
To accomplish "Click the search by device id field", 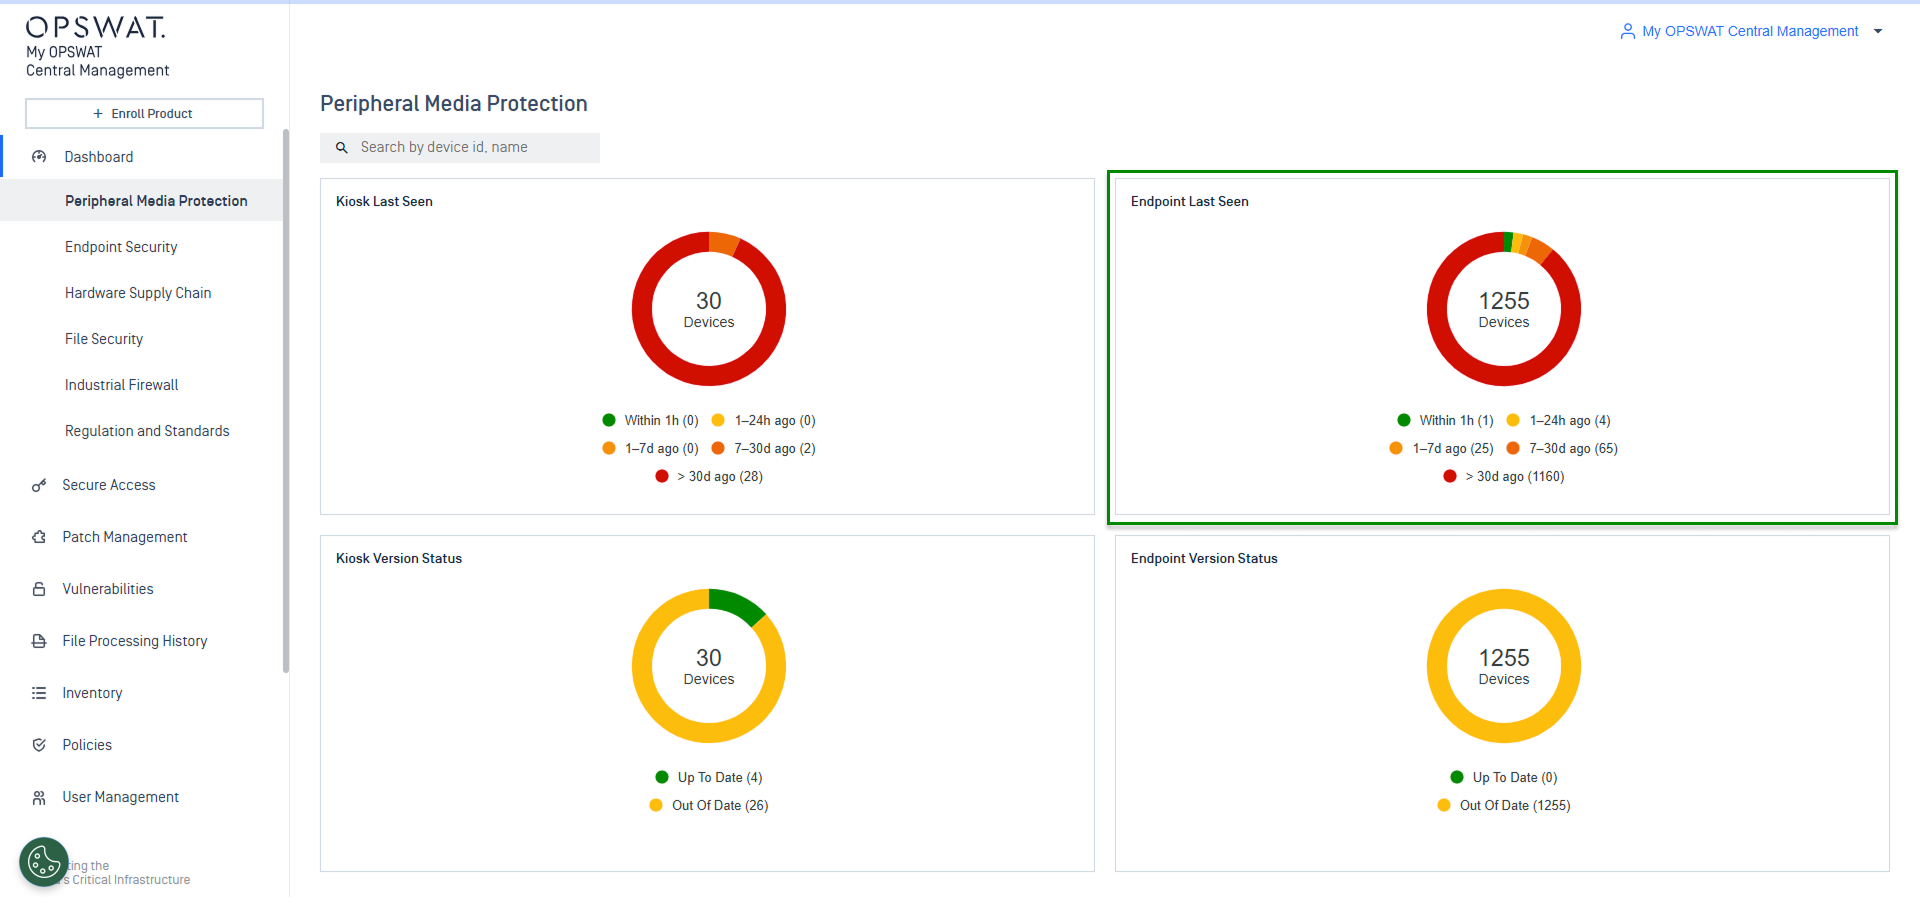I will click(x=470, y=148).
